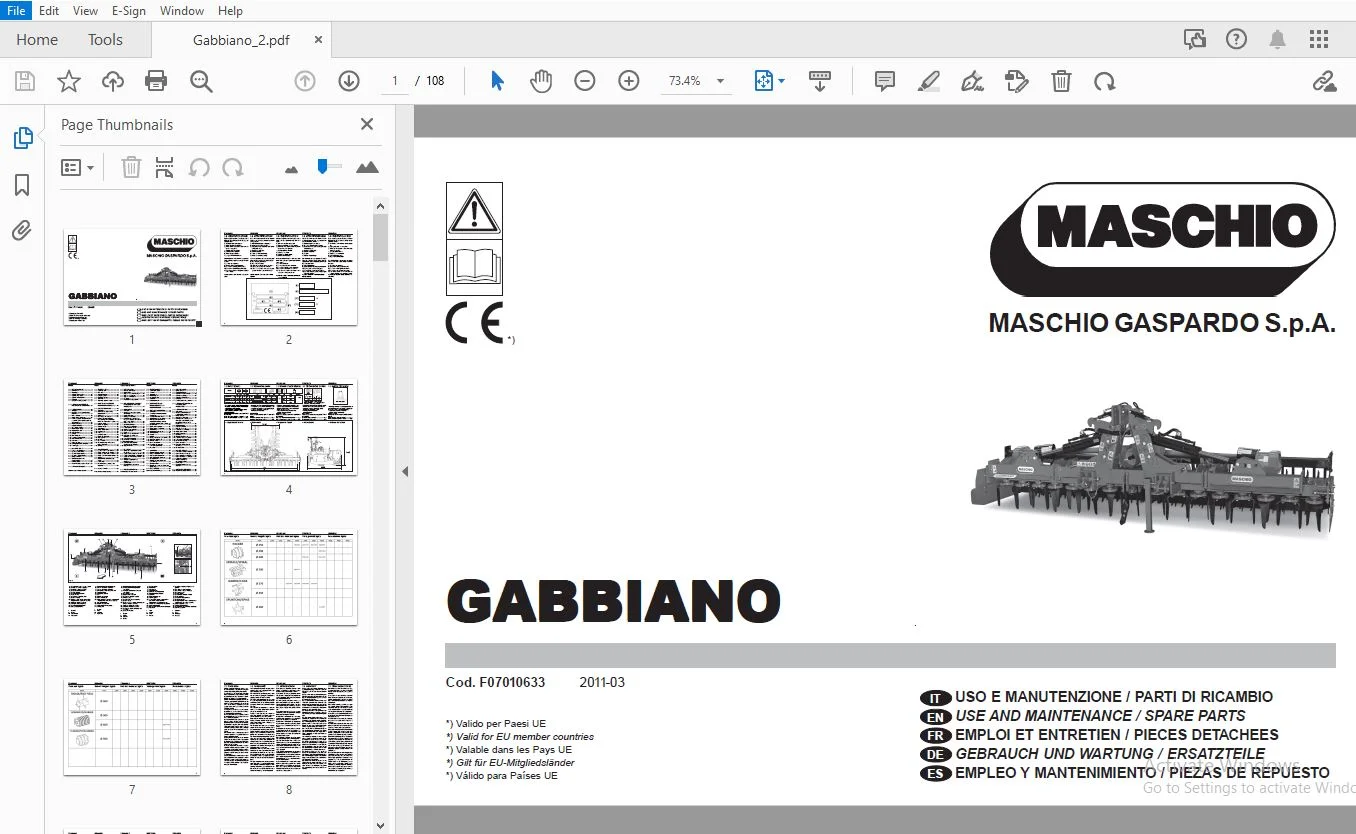Open the Edit menu
Screen dimensions: 1356x834
[x=49, y=10]
